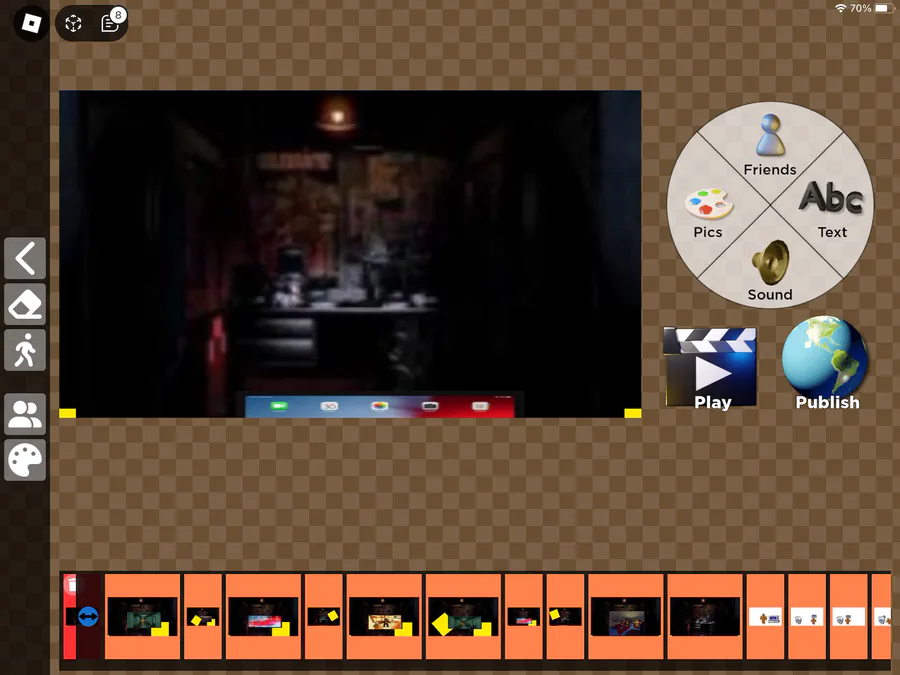Tap the Wi-Fi status icon

click(x=841, y=8)
